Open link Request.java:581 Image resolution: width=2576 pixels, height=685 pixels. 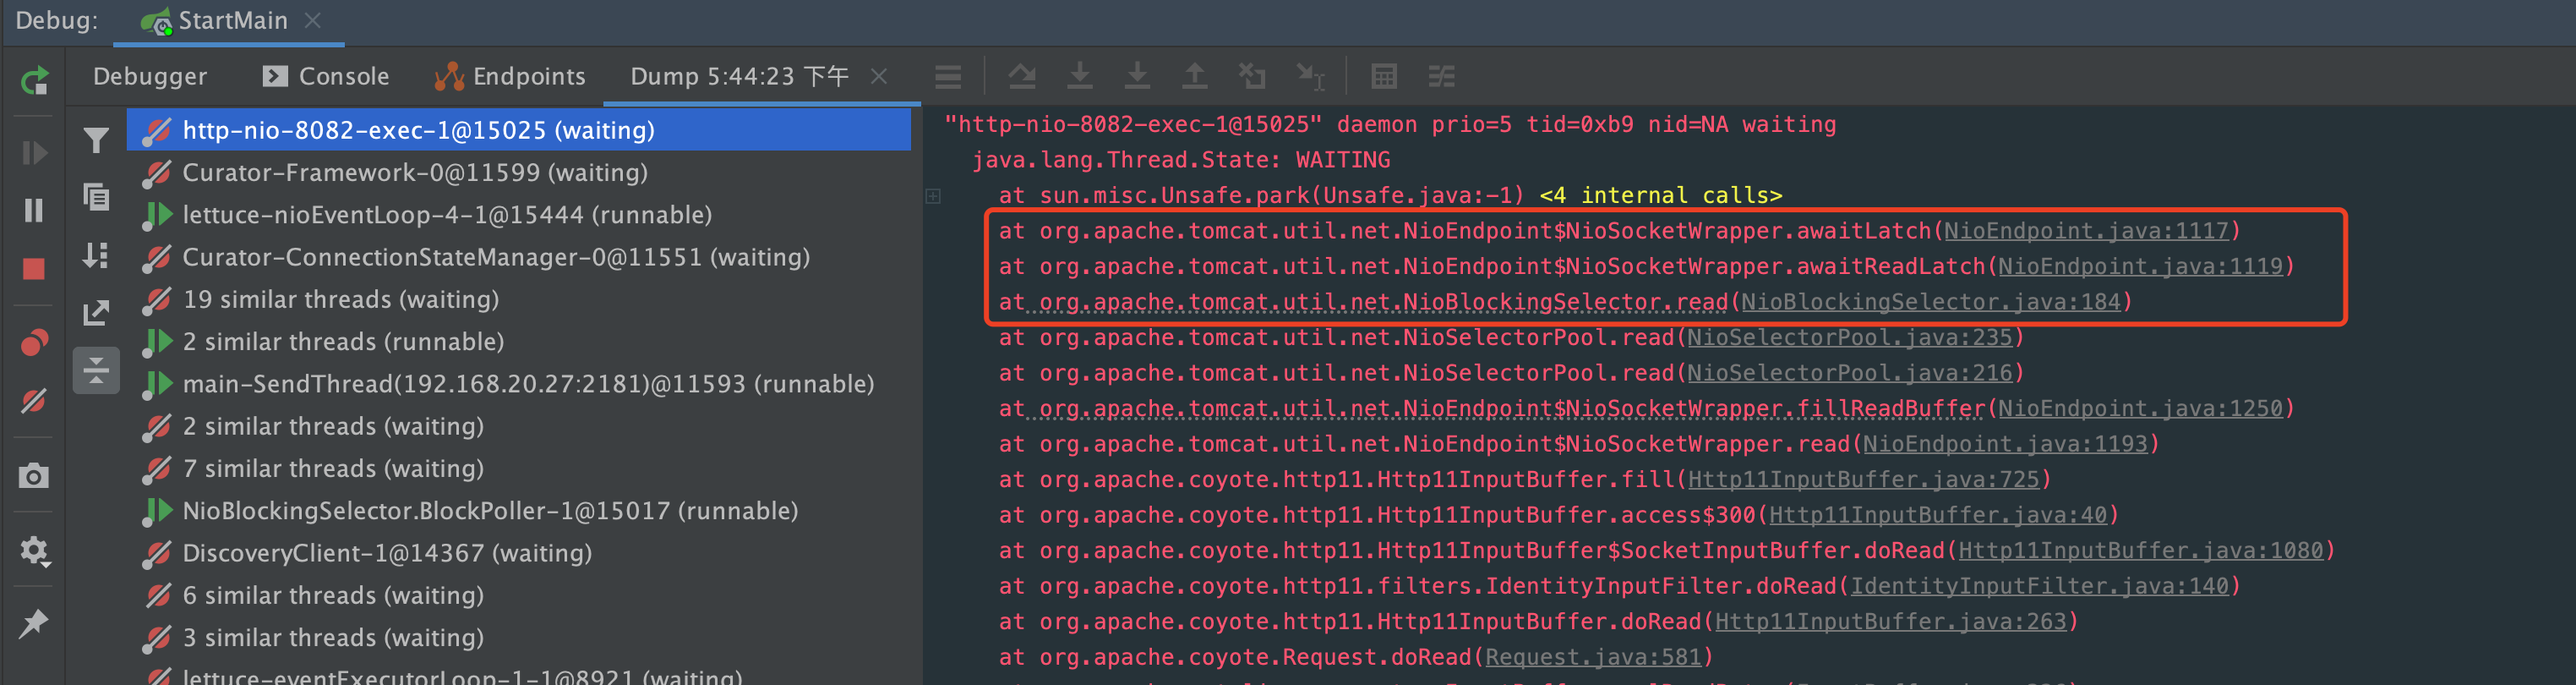tap(1593, 657)
